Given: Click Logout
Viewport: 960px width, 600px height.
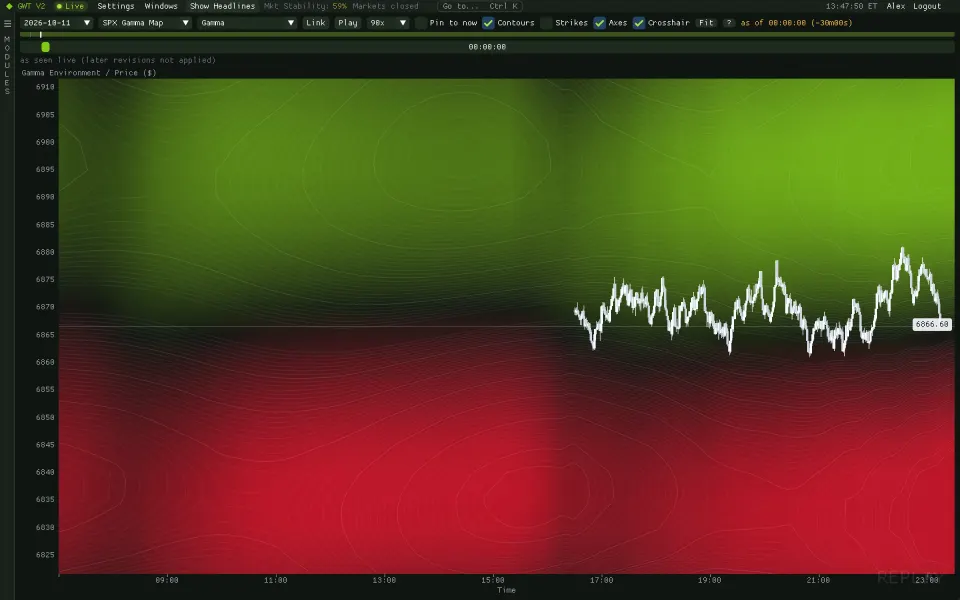Looking at the screenshot, I should click(927, 6).
